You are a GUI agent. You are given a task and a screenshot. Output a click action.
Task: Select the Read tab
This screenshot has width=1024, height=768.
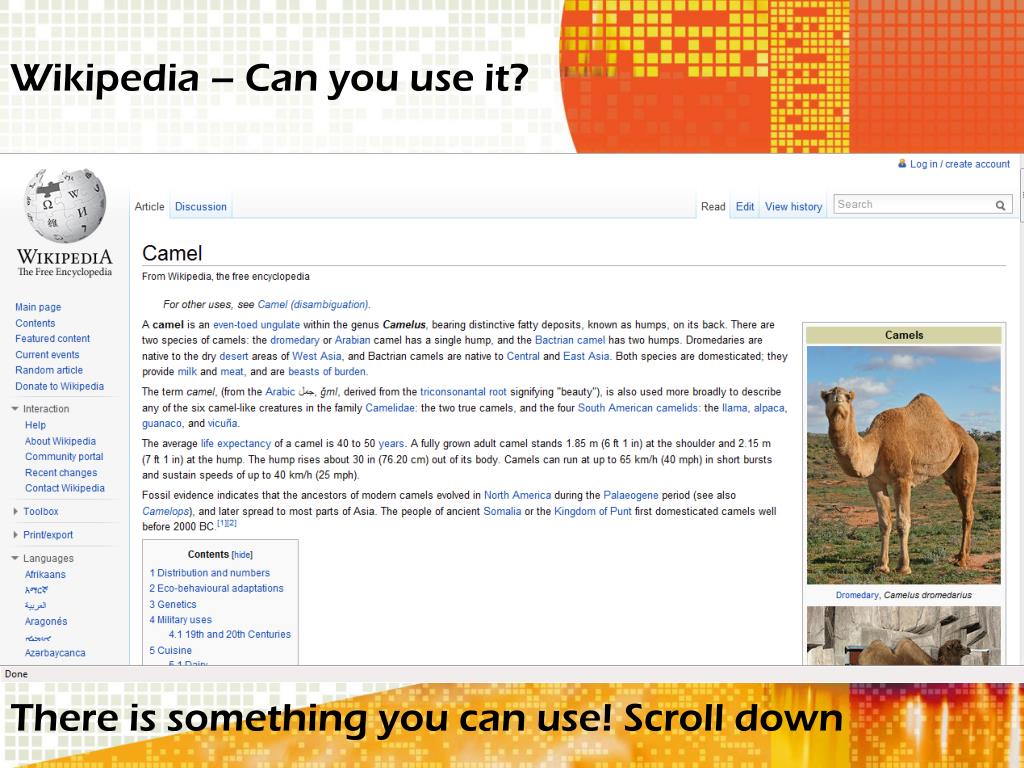(713, 206)
